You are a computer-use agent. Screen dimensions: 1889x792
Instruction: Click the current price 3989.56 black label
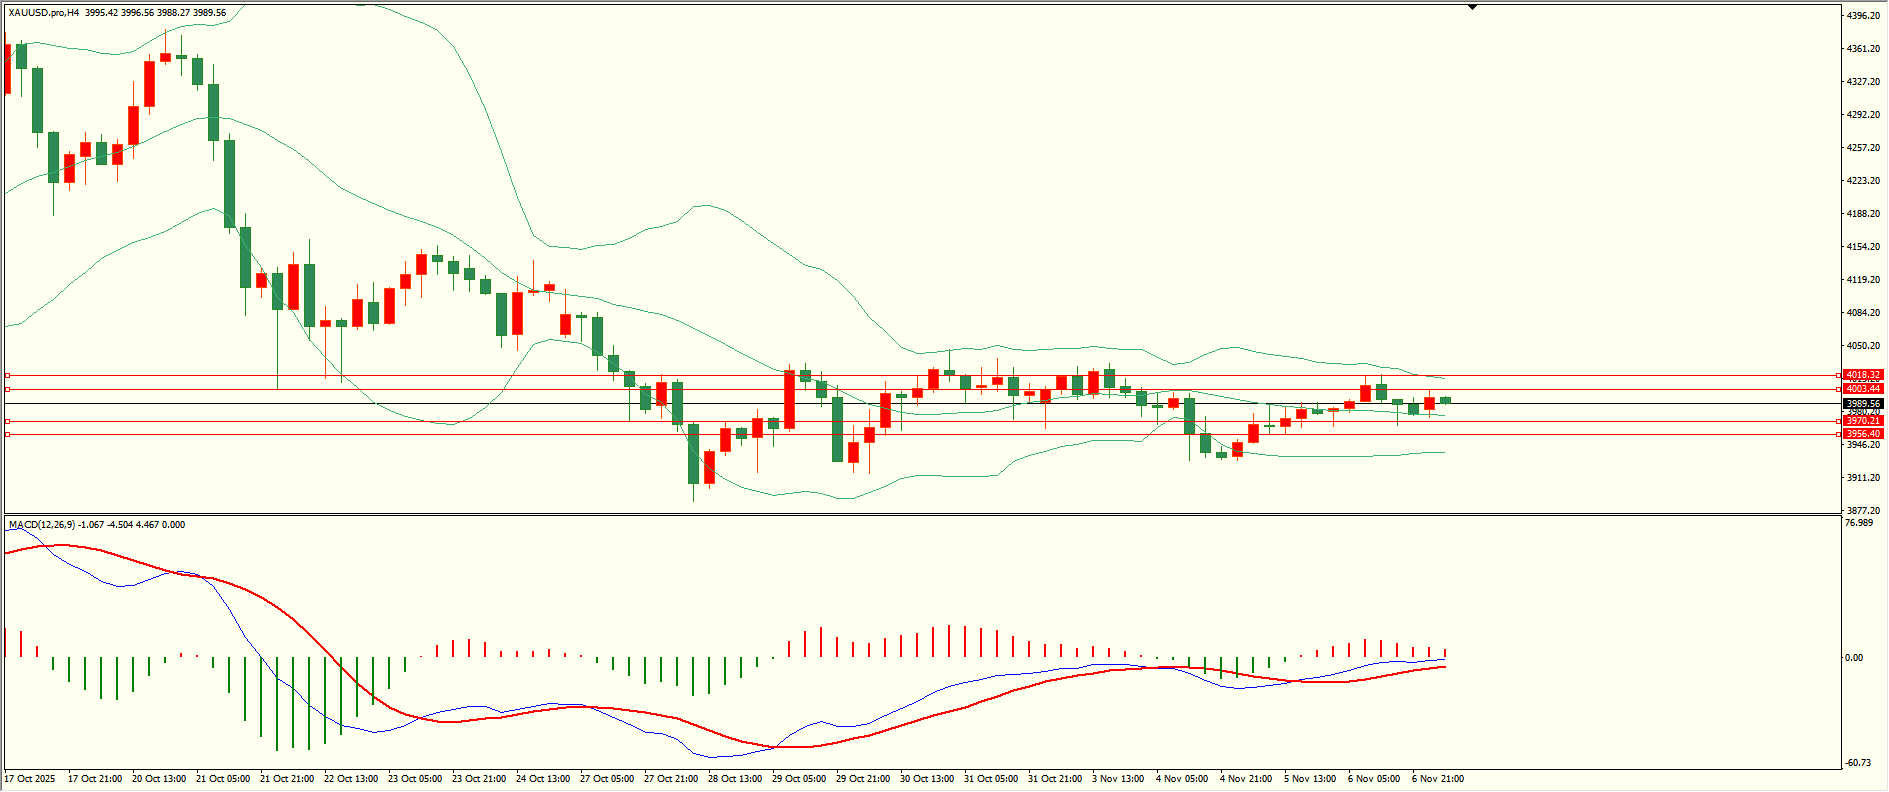[x=1863, y=404]
